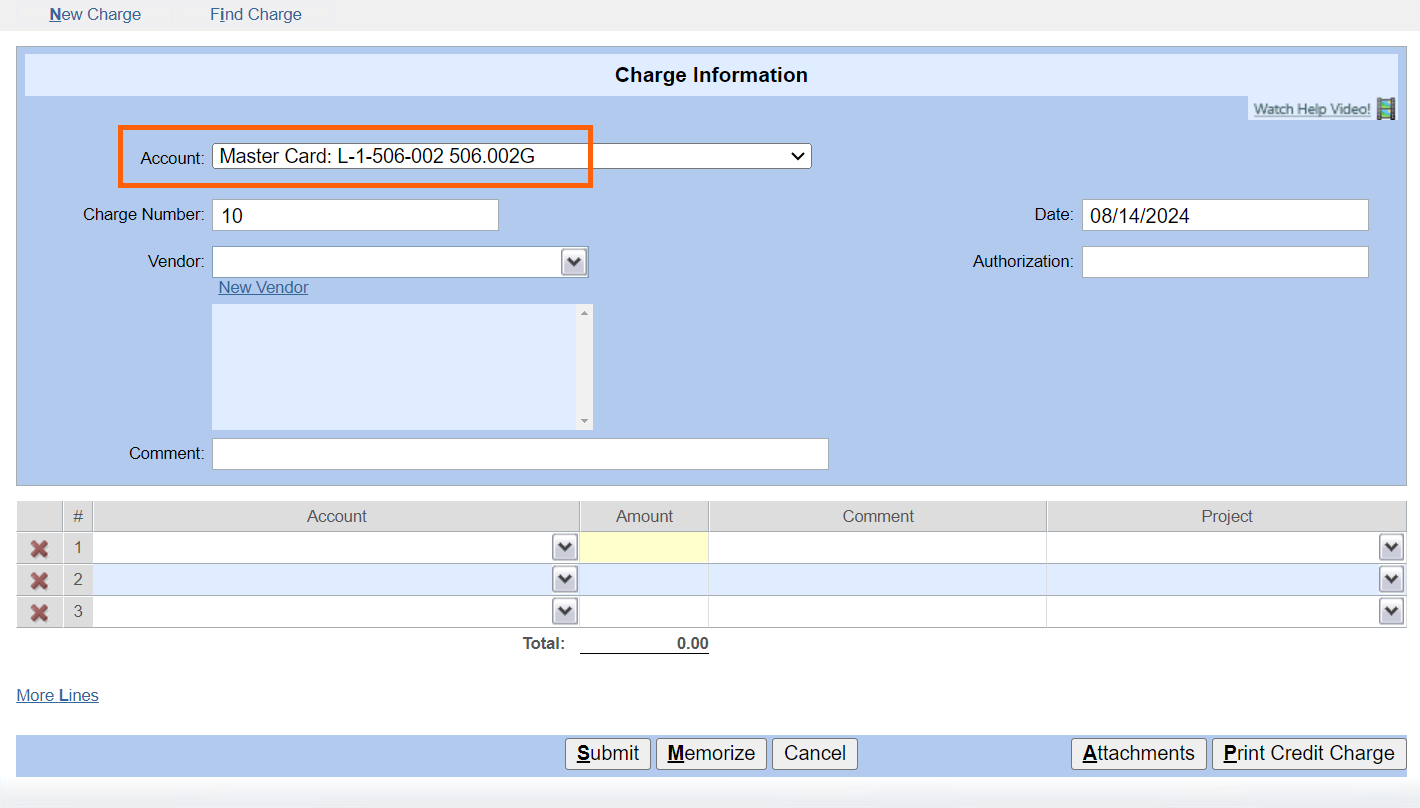Submit the credit charge
The width and height of the screenshot is (1420, 808).
pos(608,753)
